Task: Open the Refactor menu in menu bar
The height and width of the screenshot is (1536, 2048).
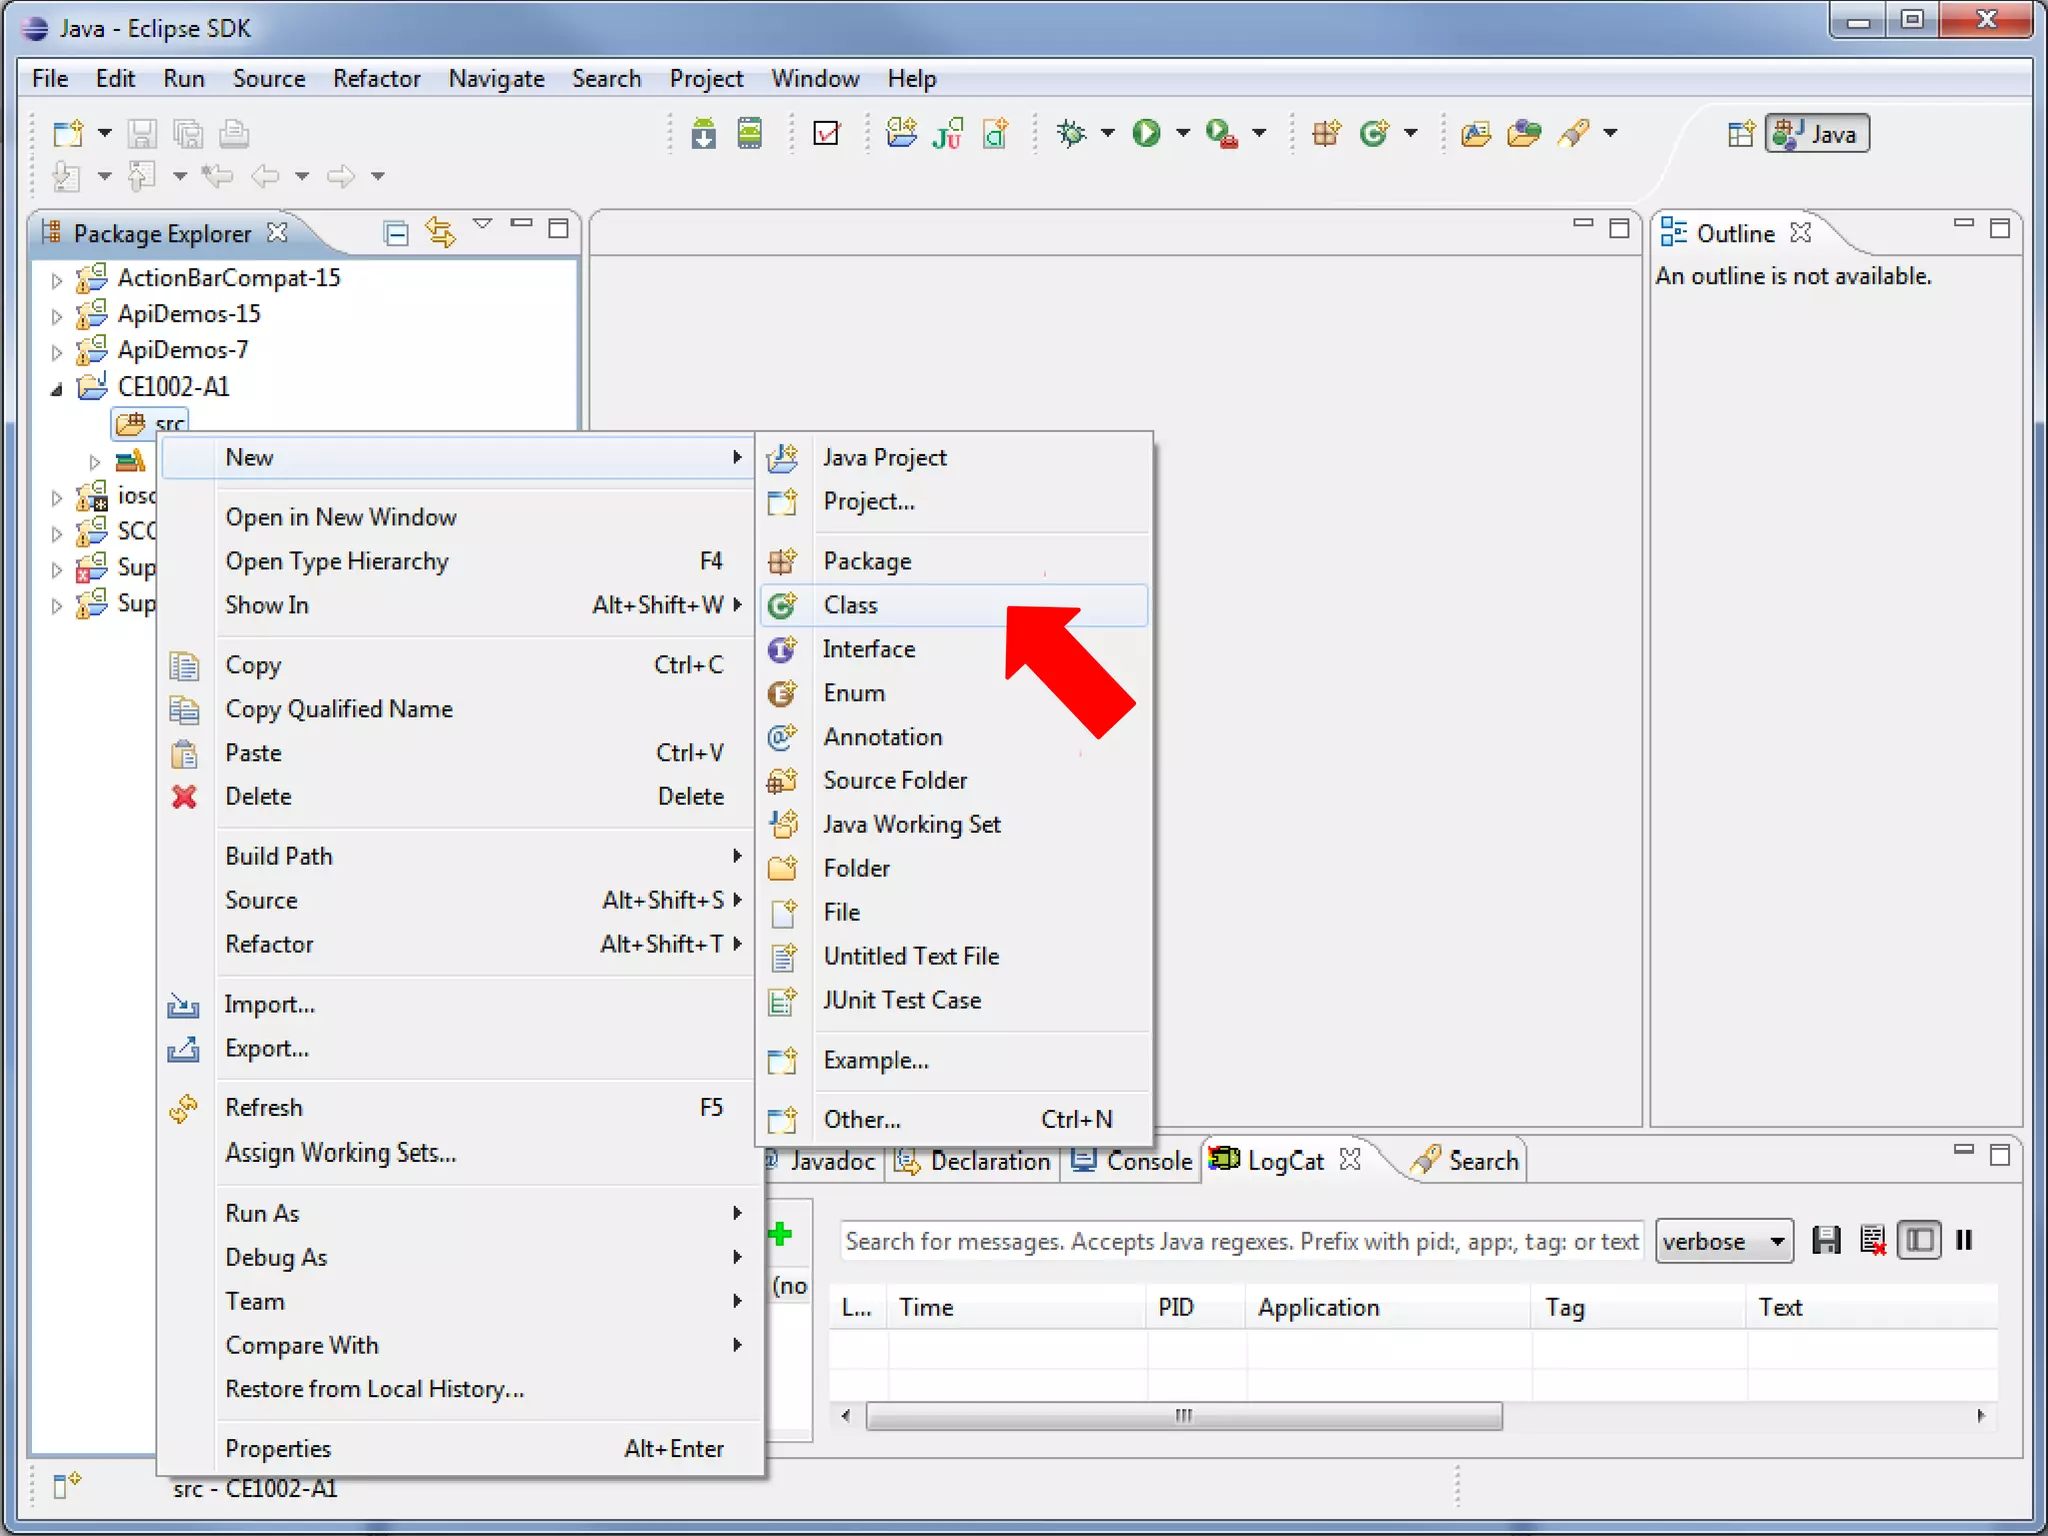Action: (x=376, y=78)
